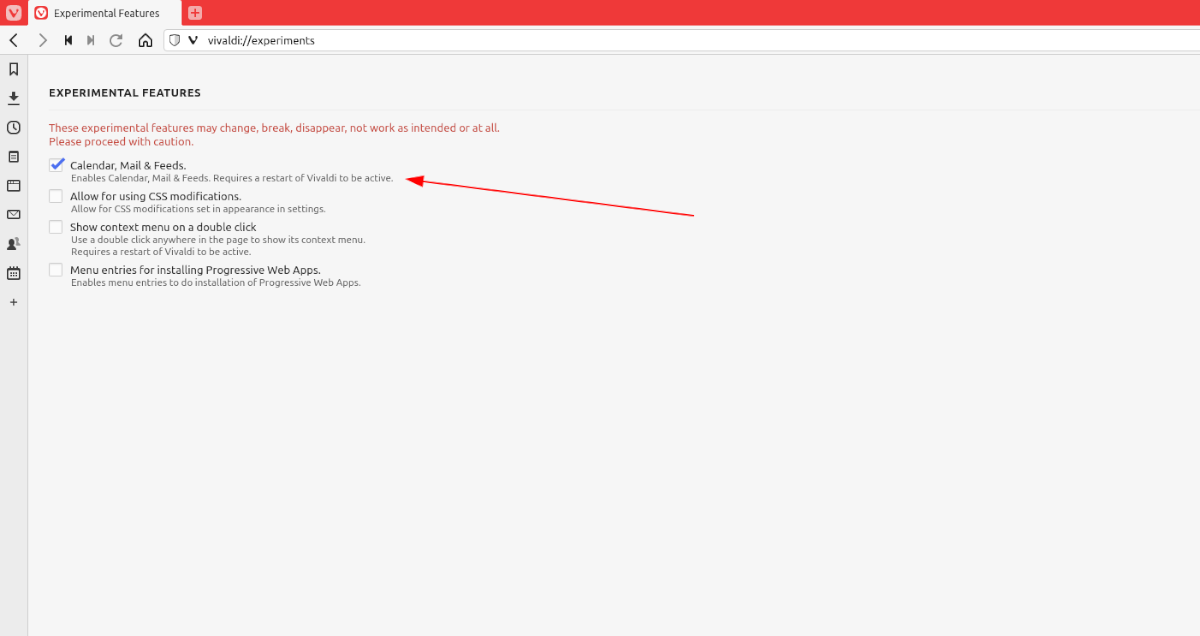Open the Contacts panel

13,243
